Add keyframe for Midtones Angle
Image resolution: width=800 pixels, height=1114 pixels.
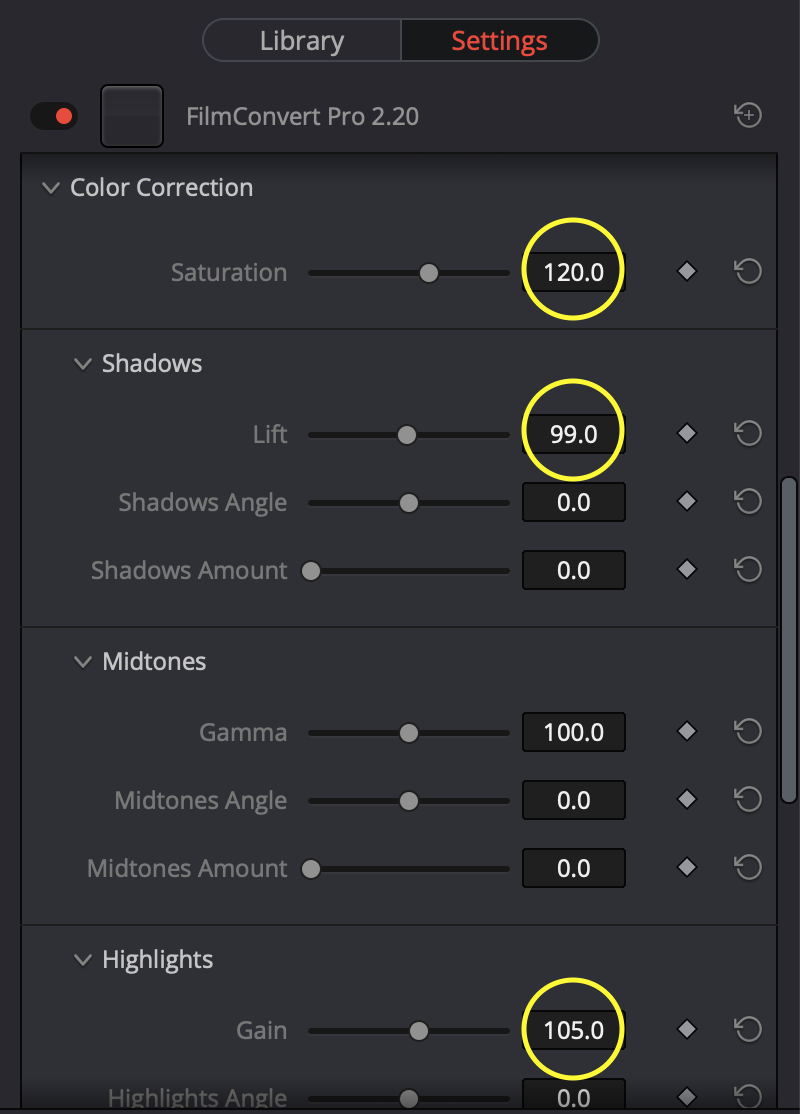click(687, 799)
